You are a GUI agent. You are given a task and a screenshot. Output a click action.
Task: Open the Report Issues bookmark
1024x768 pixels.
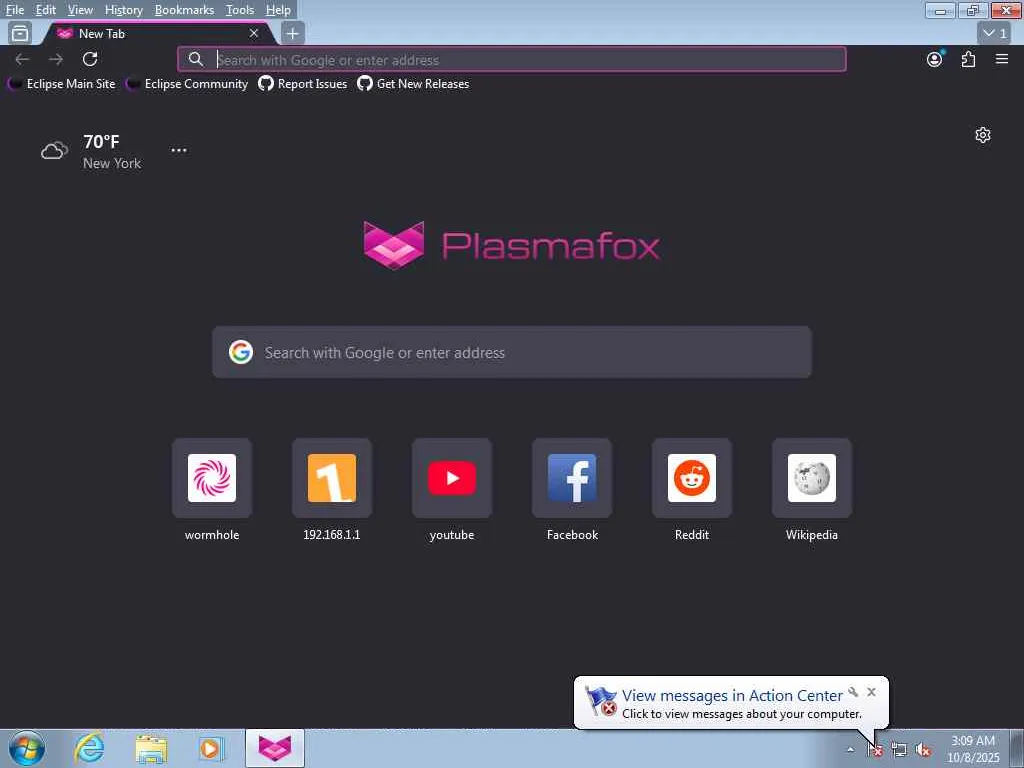302,84
